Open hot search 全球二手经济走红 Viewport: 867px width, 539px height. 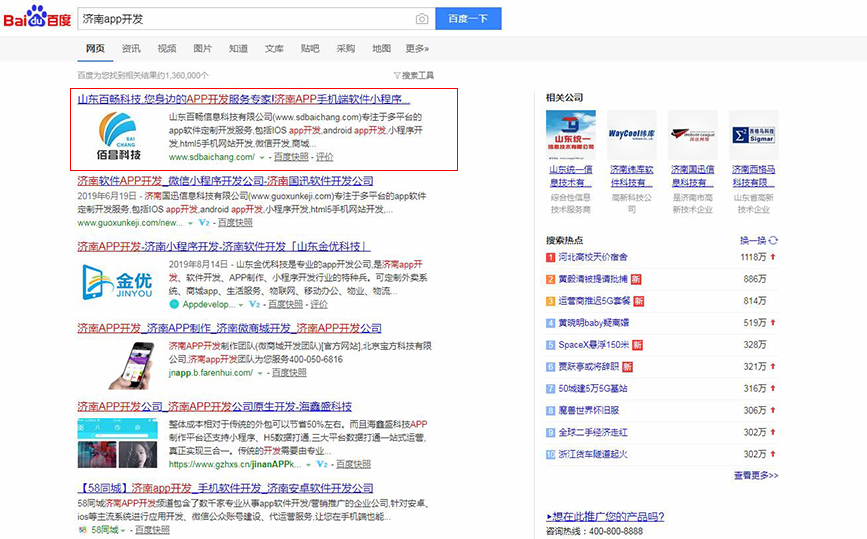click(593, 432)
